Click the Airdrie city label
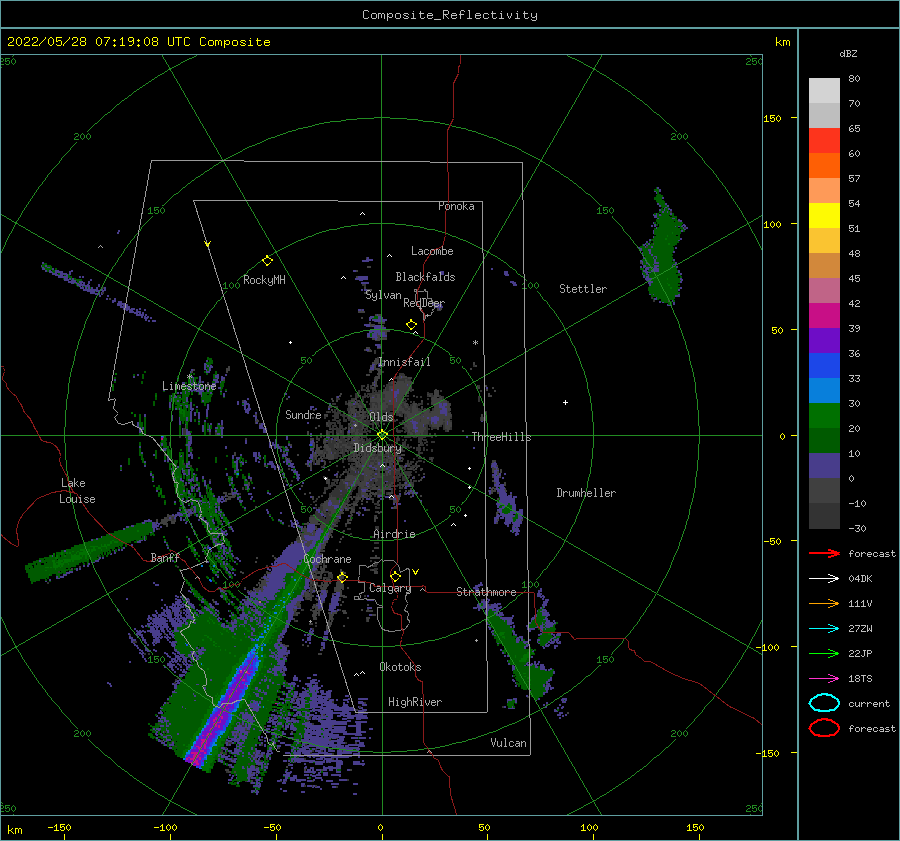The height and width of the screenshot is (841, 900). [x=394, y=534]
